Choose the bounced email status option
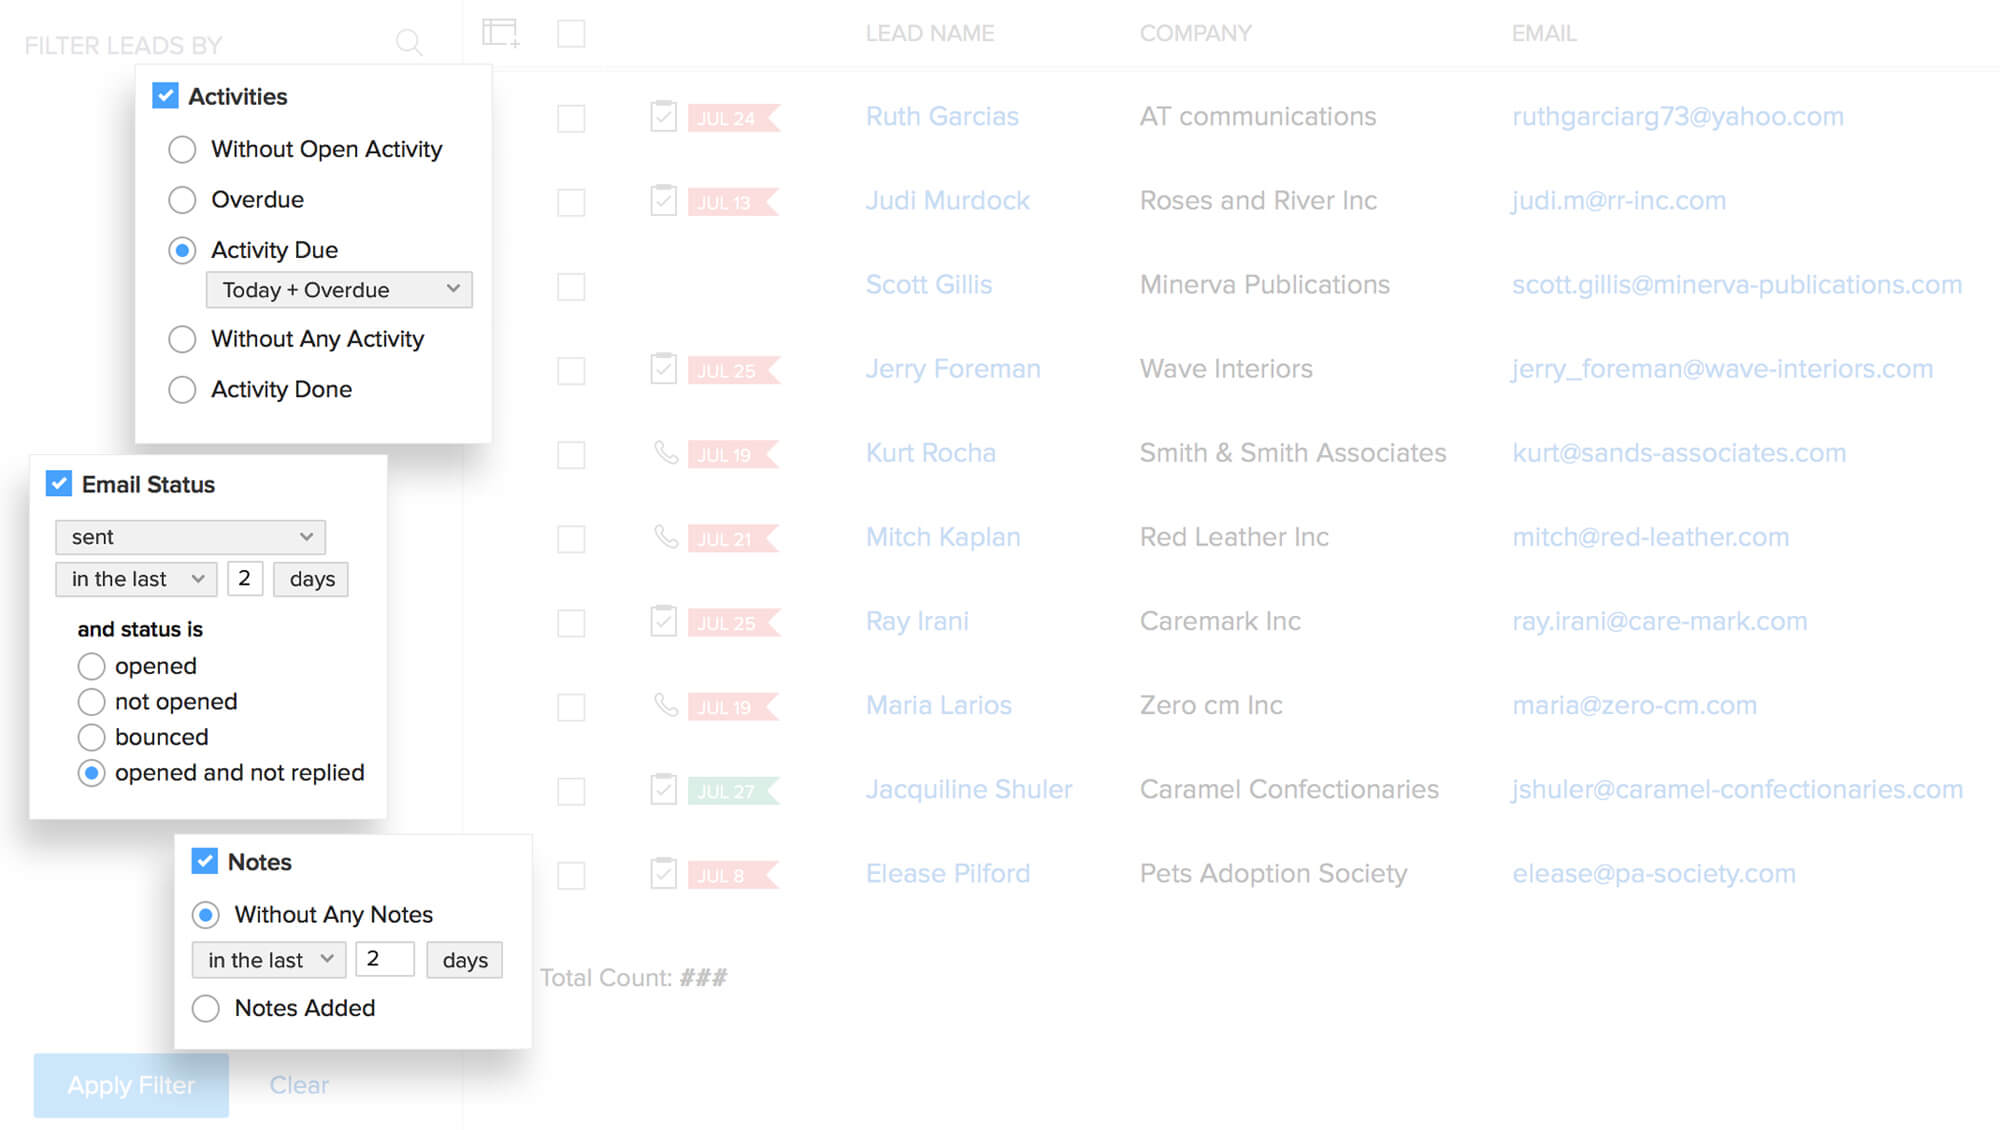 pos(91,737)
